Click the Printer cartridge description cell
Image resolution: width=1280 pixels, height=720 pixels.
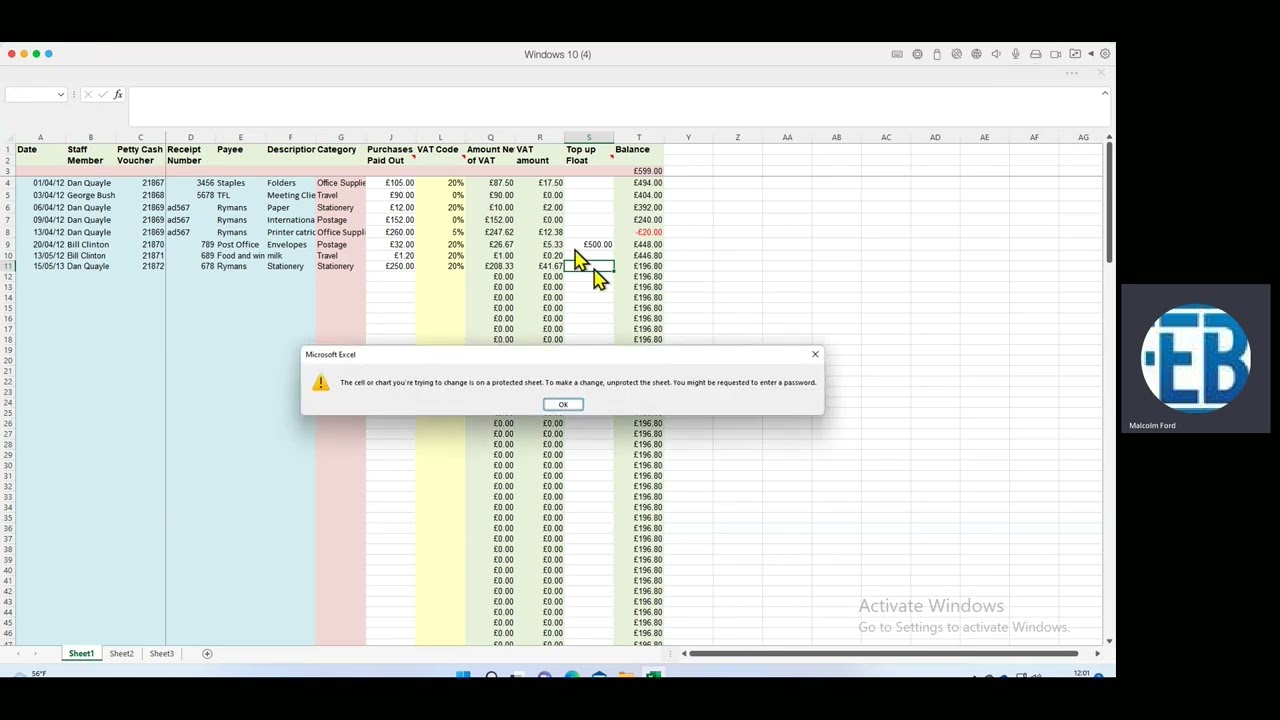290,232
